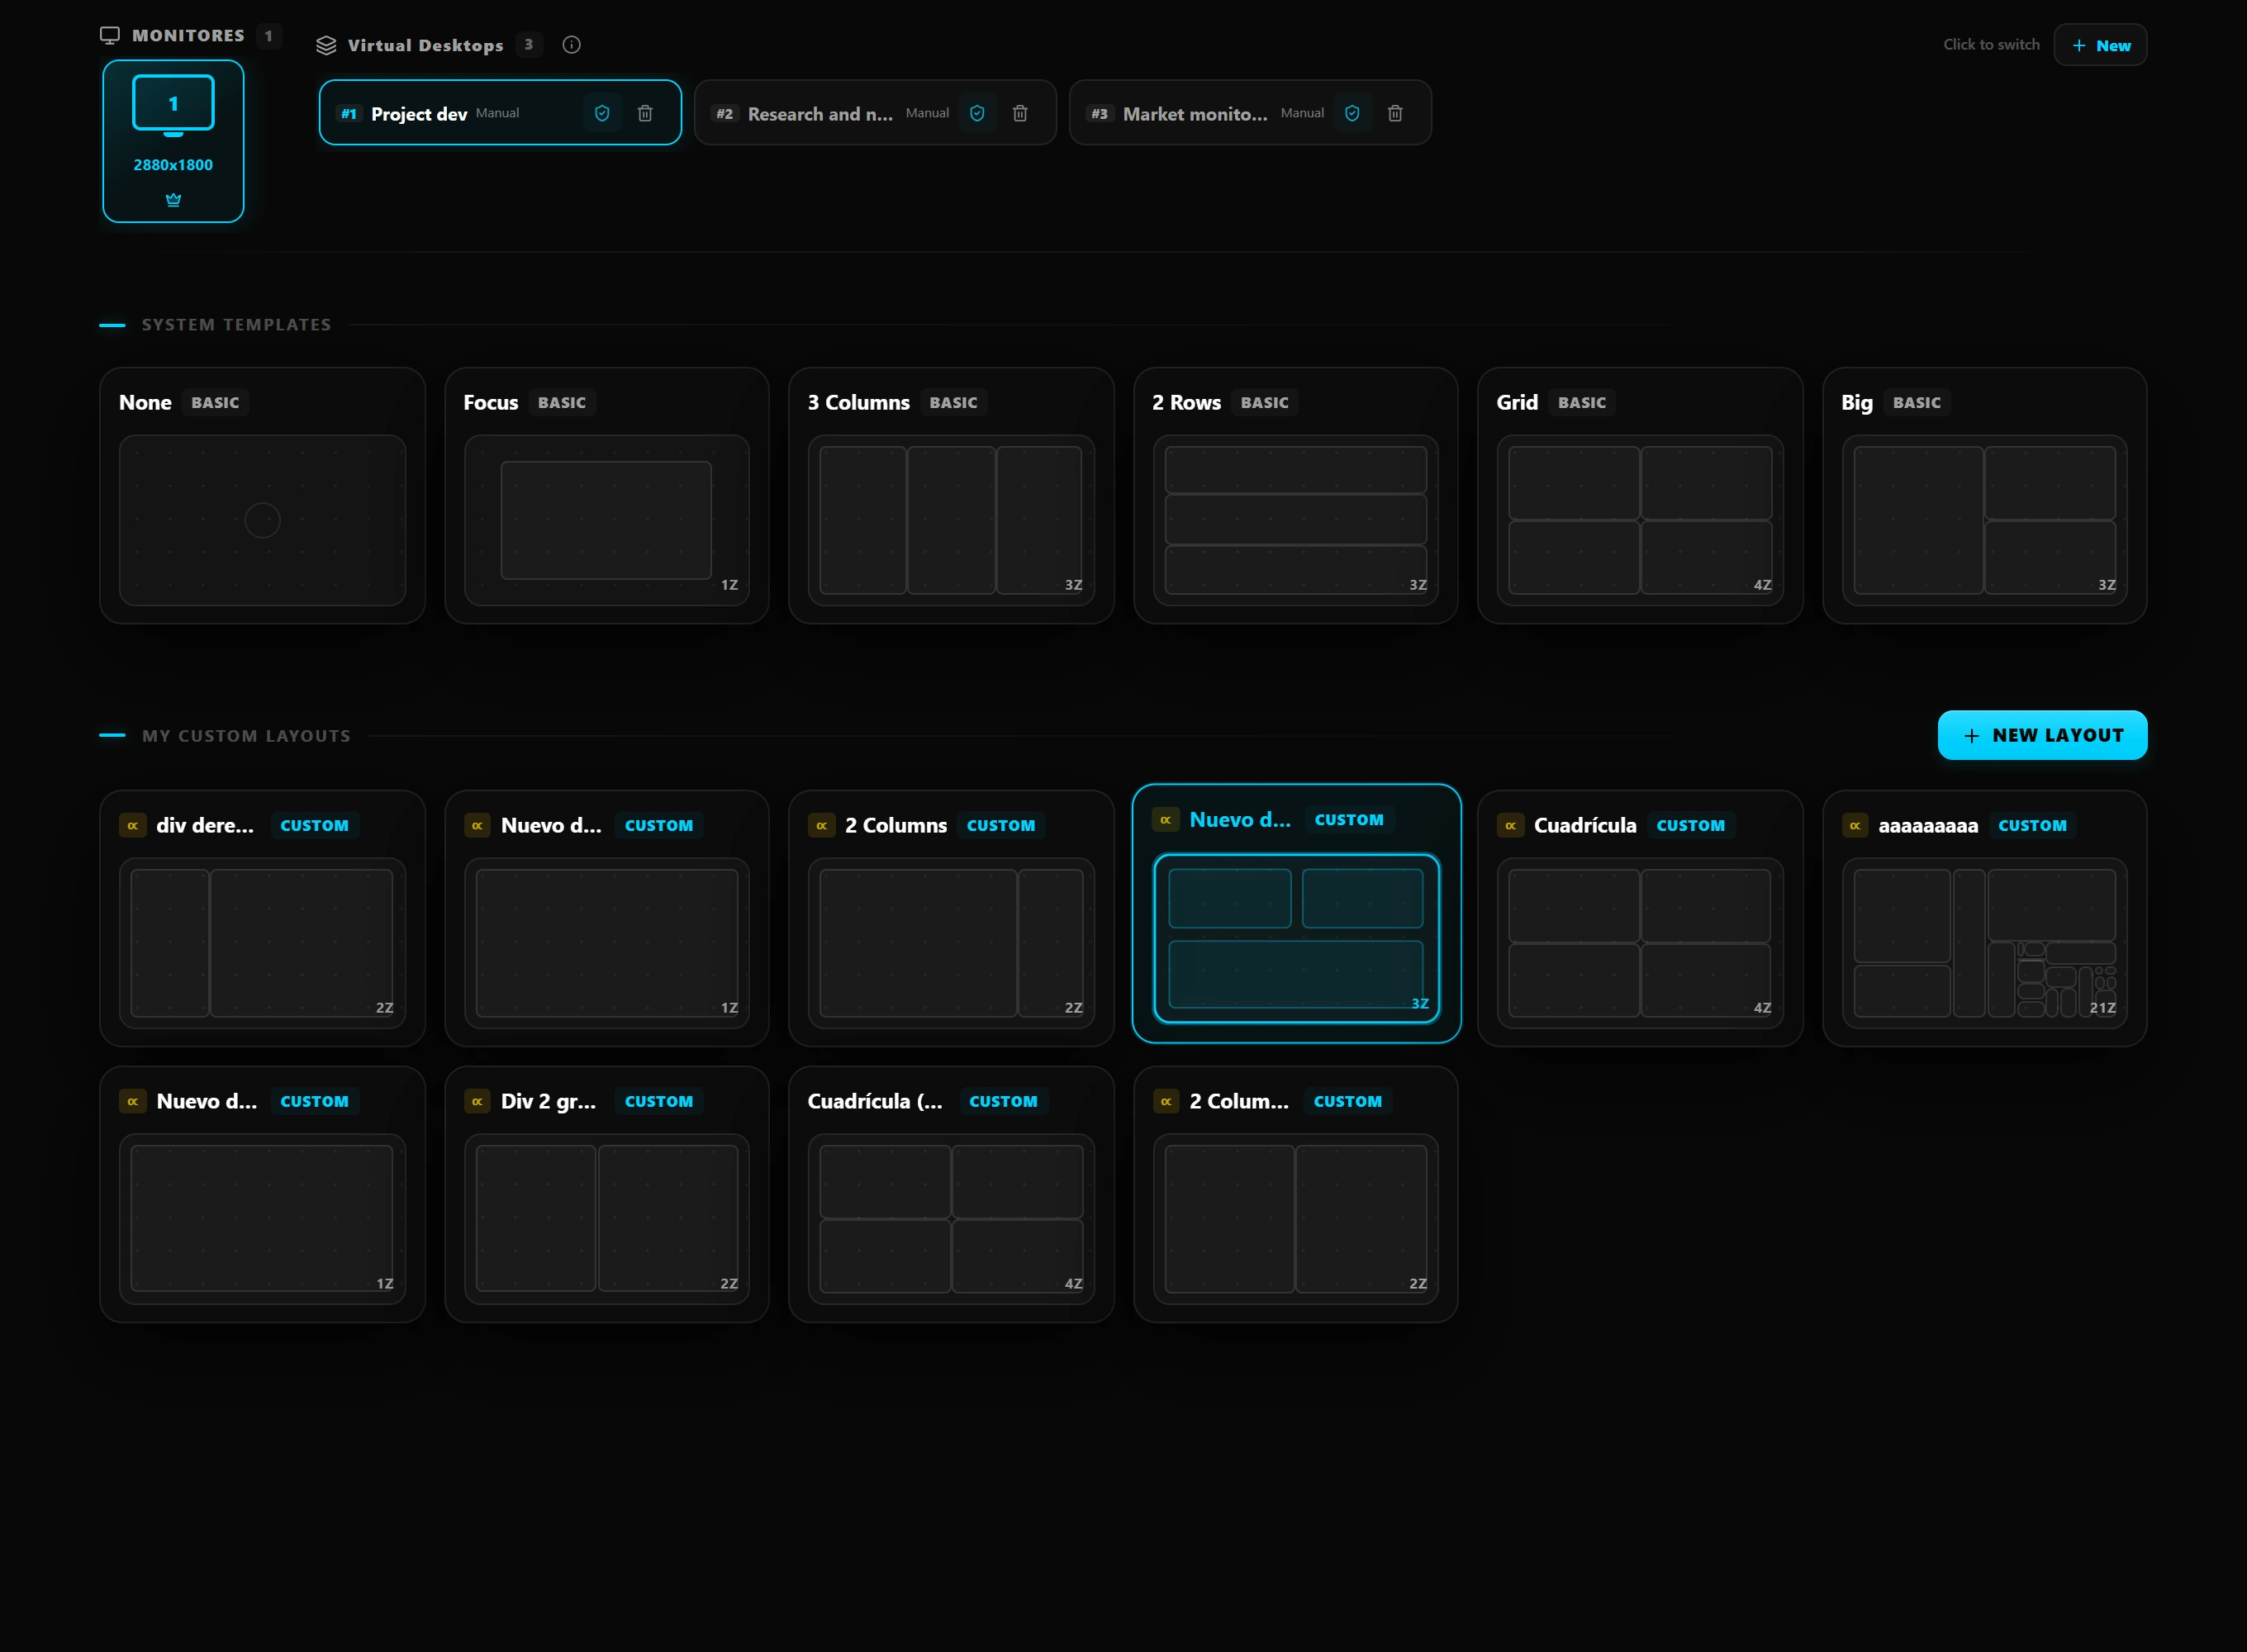Click the badge icon on 2 Colum... layout
Screen dimensions: 2247x1652
(1166, 1101)
